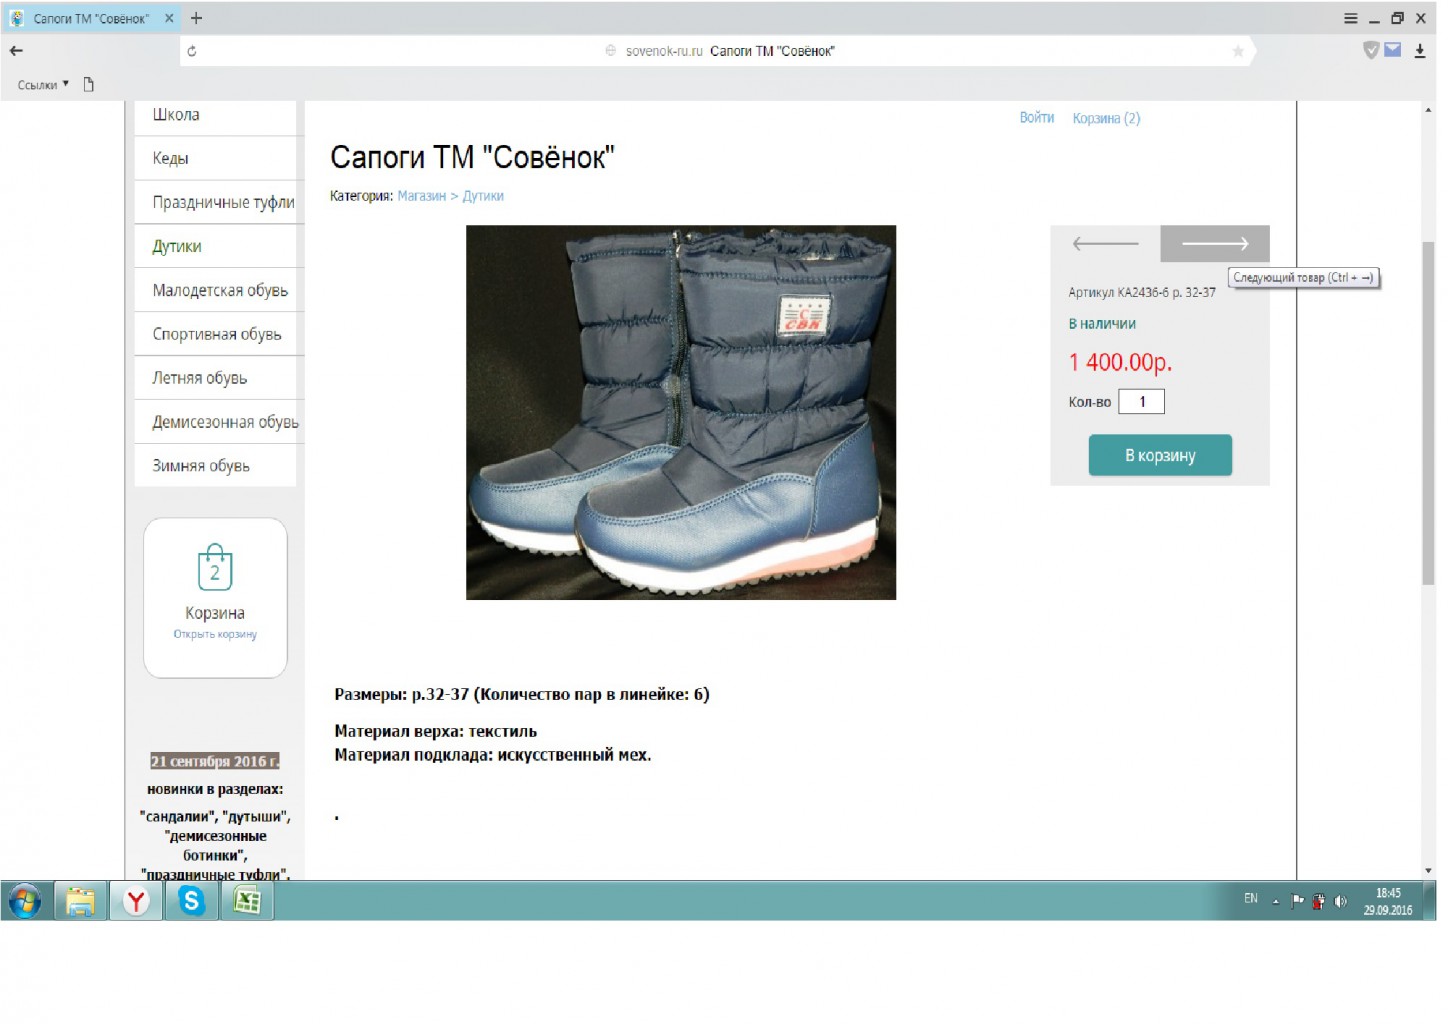The image size is (1448, 1024).
Task: Click the boots product image
Action: pyautogui.click(x=681, y=412)
